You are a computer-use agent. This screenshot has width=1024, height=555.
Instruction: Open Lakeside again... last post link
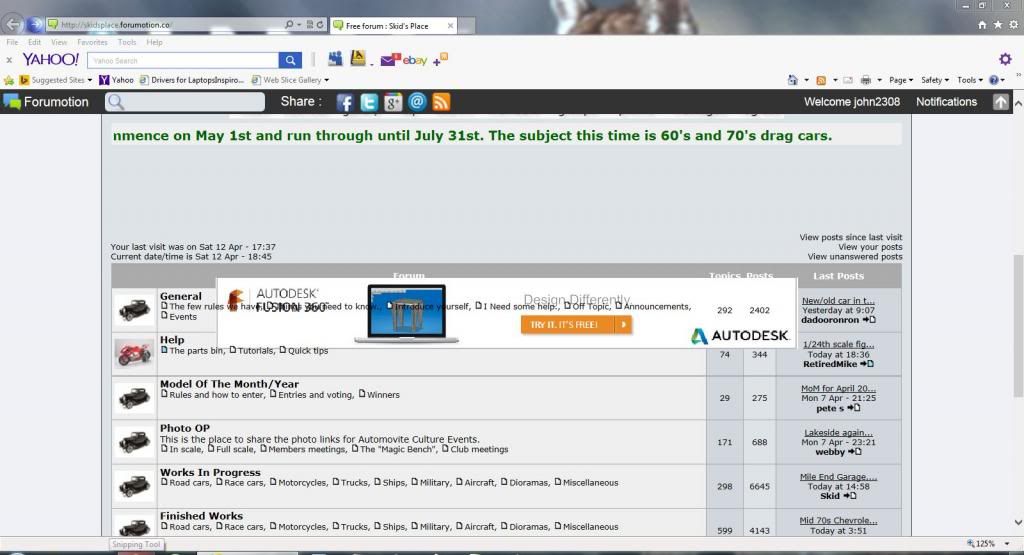[838, 432]
